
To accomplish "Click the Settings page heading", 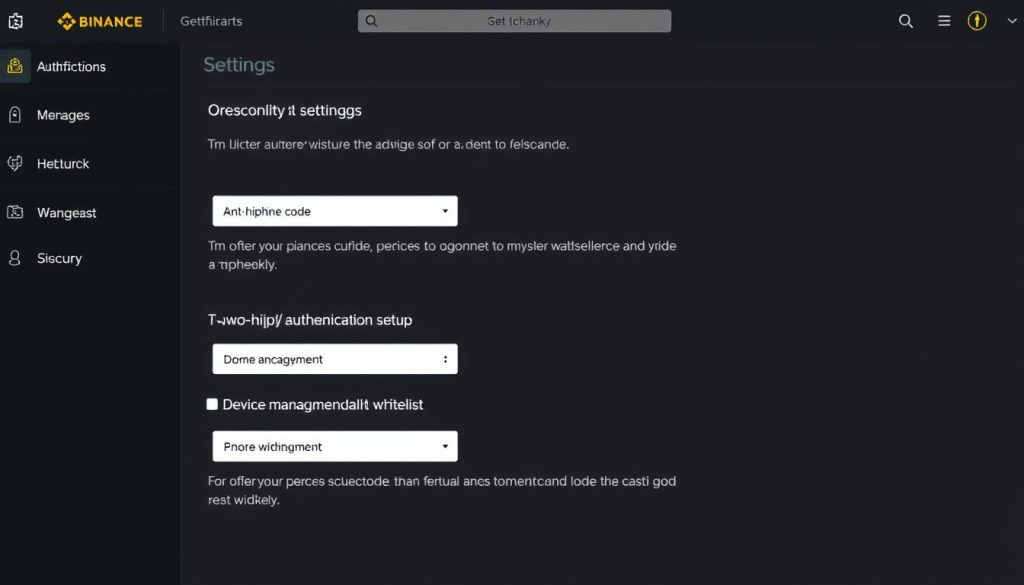I will [x=239, y=65].
